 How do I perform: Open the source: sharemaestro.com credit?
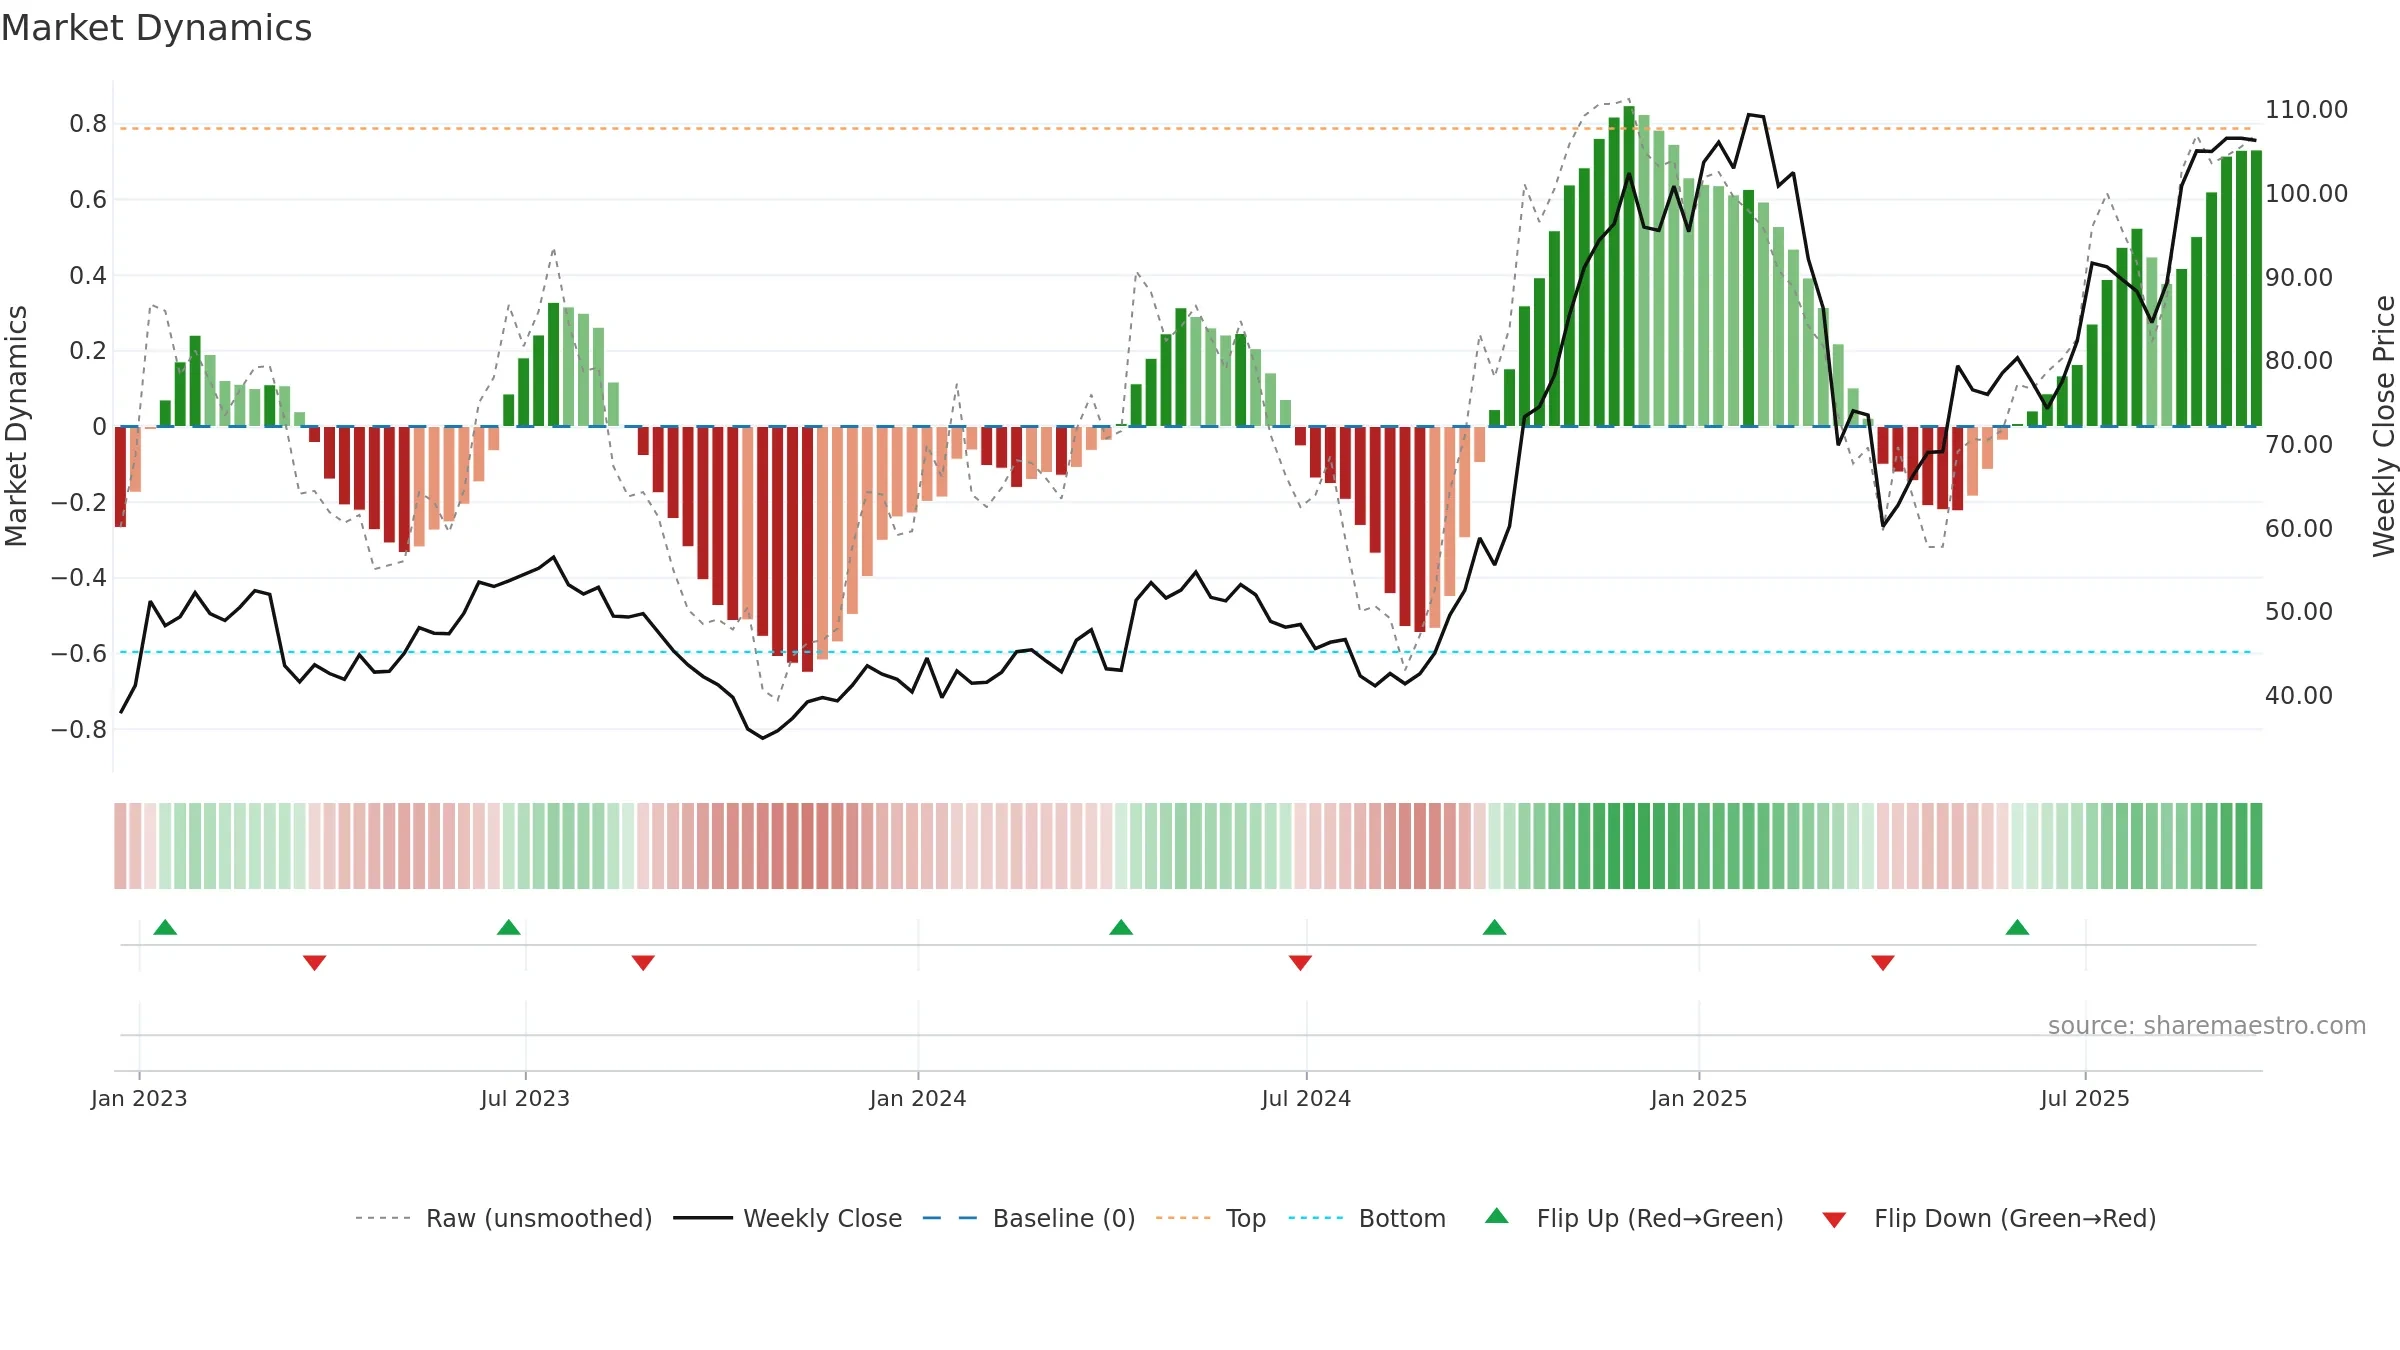point(2207,1025)
